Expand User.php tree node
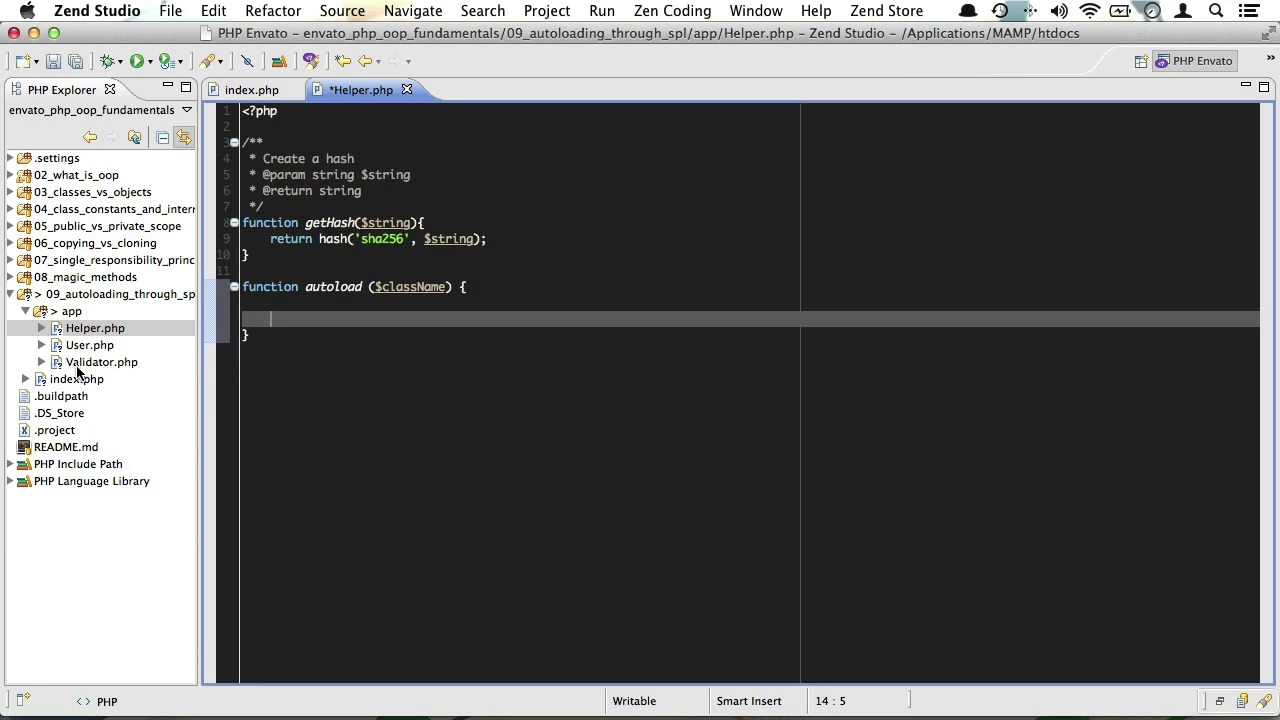 (x=42, y=345)
